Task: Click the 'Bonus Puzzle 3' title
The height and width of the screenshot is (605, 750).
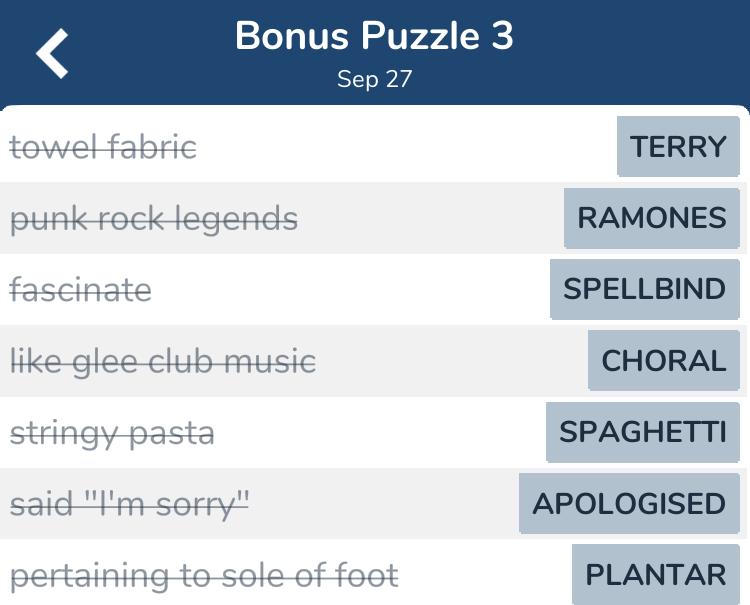Action: (374, 37)
